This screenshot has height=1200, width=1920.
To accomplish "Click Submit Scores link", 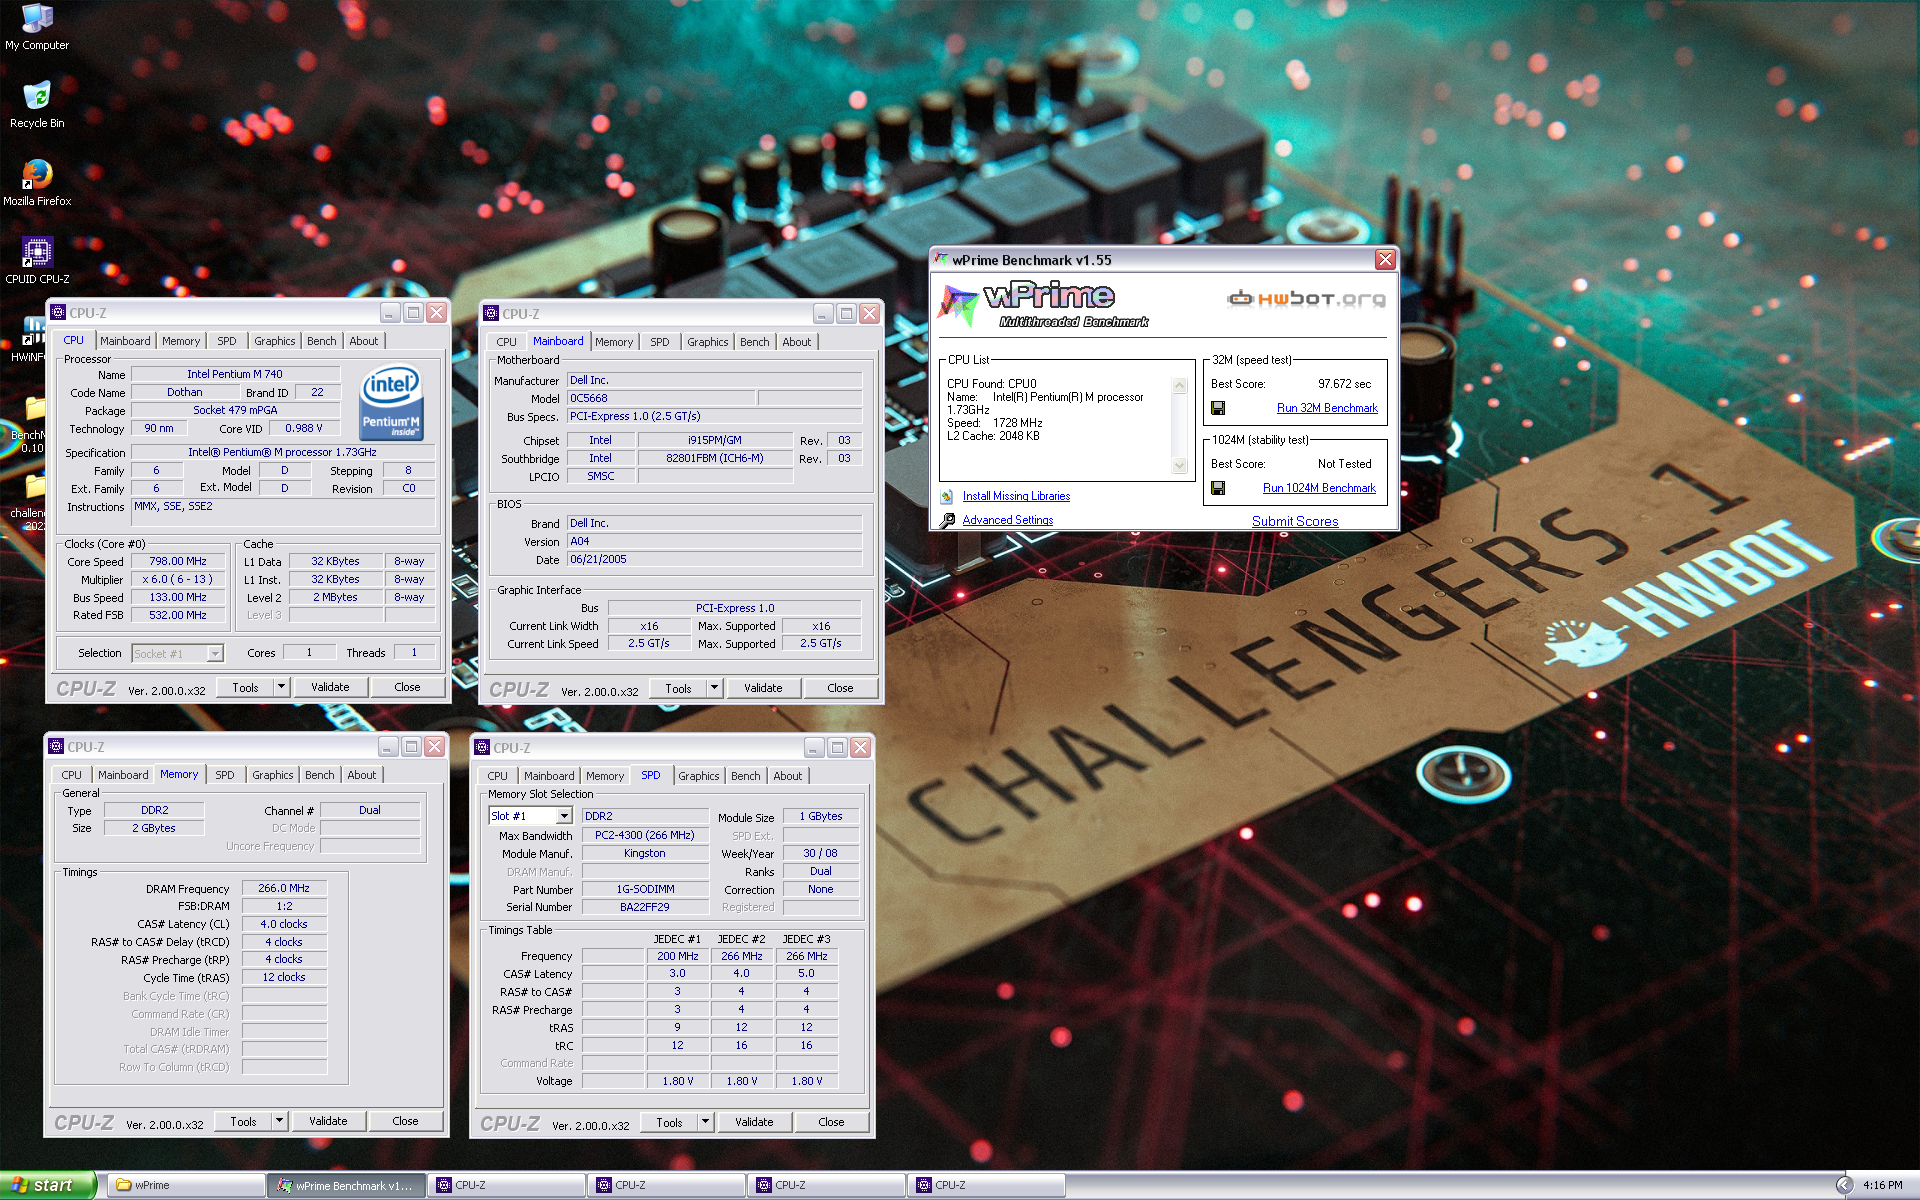I will pos(1295,521).
